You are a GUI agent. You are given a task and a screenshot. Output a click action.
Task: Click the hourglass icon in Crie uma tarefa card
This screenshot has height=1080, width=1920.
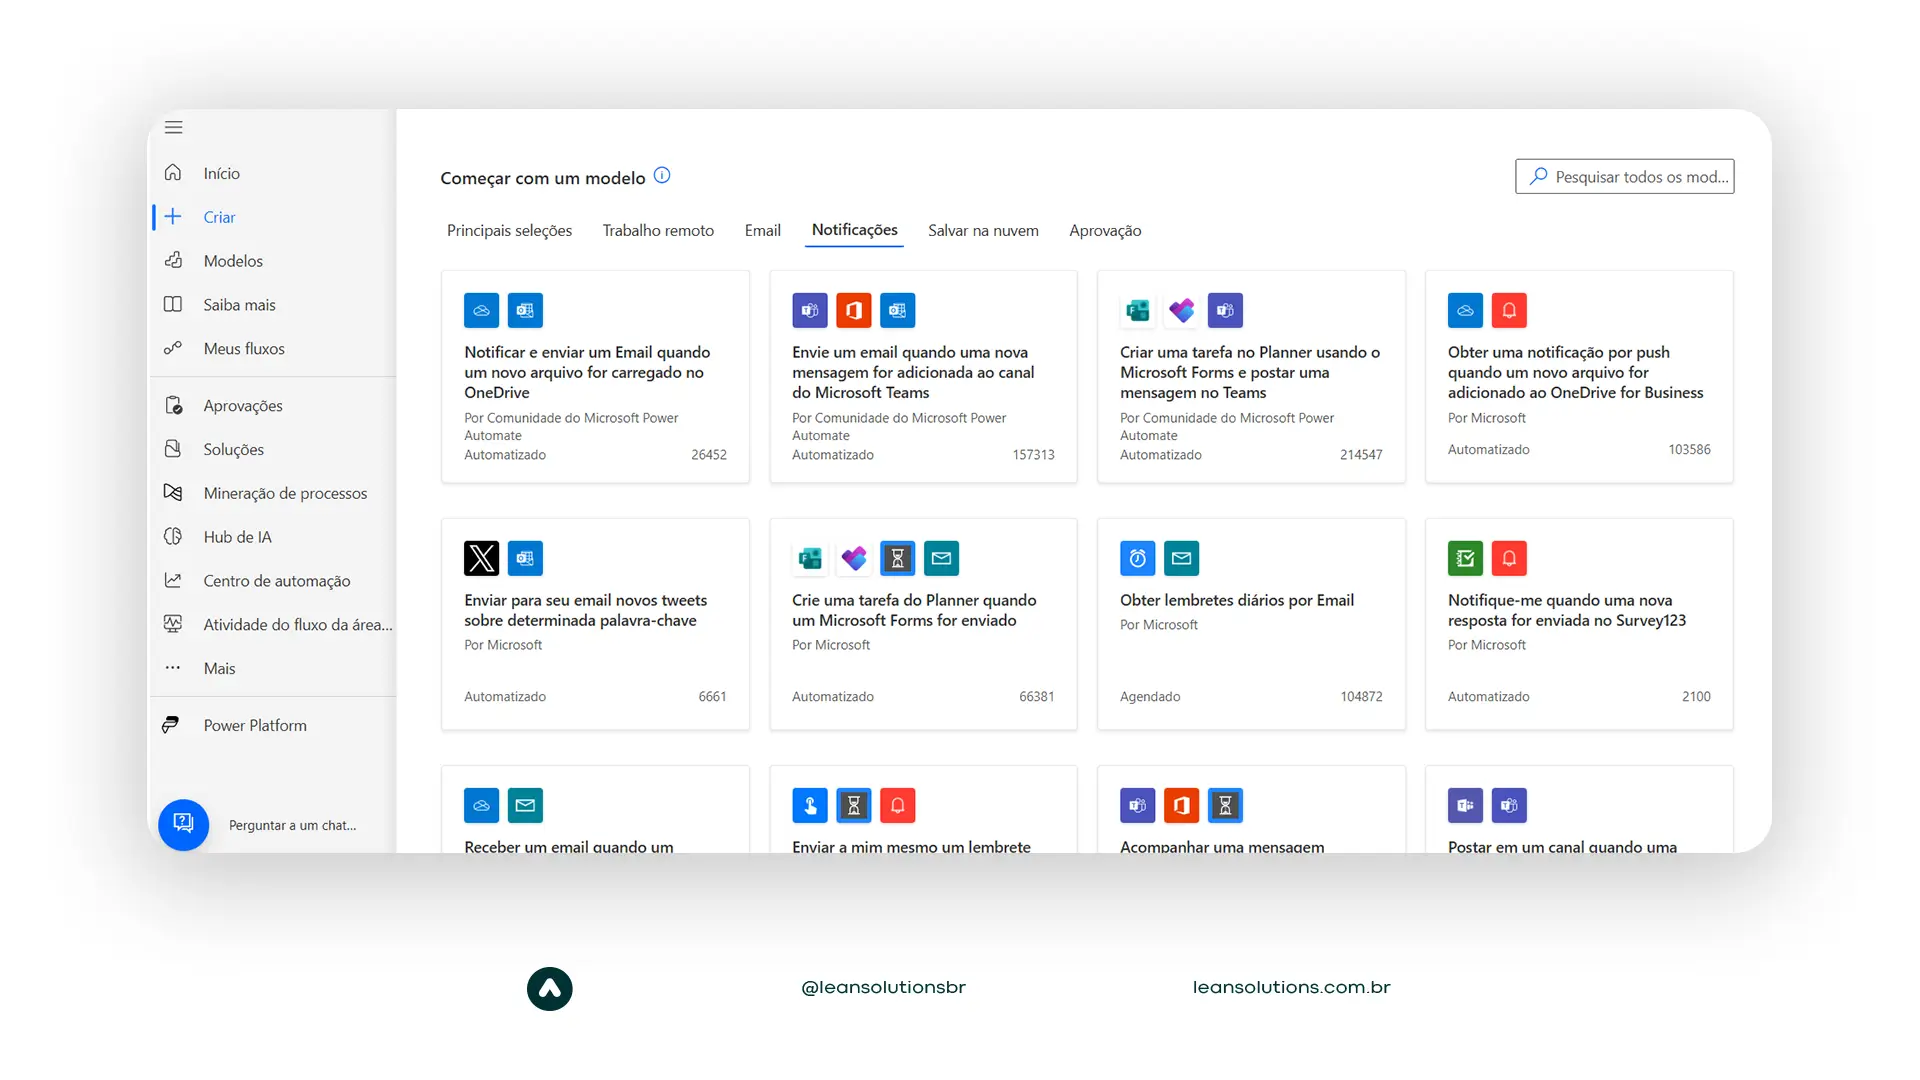point(898,558)
